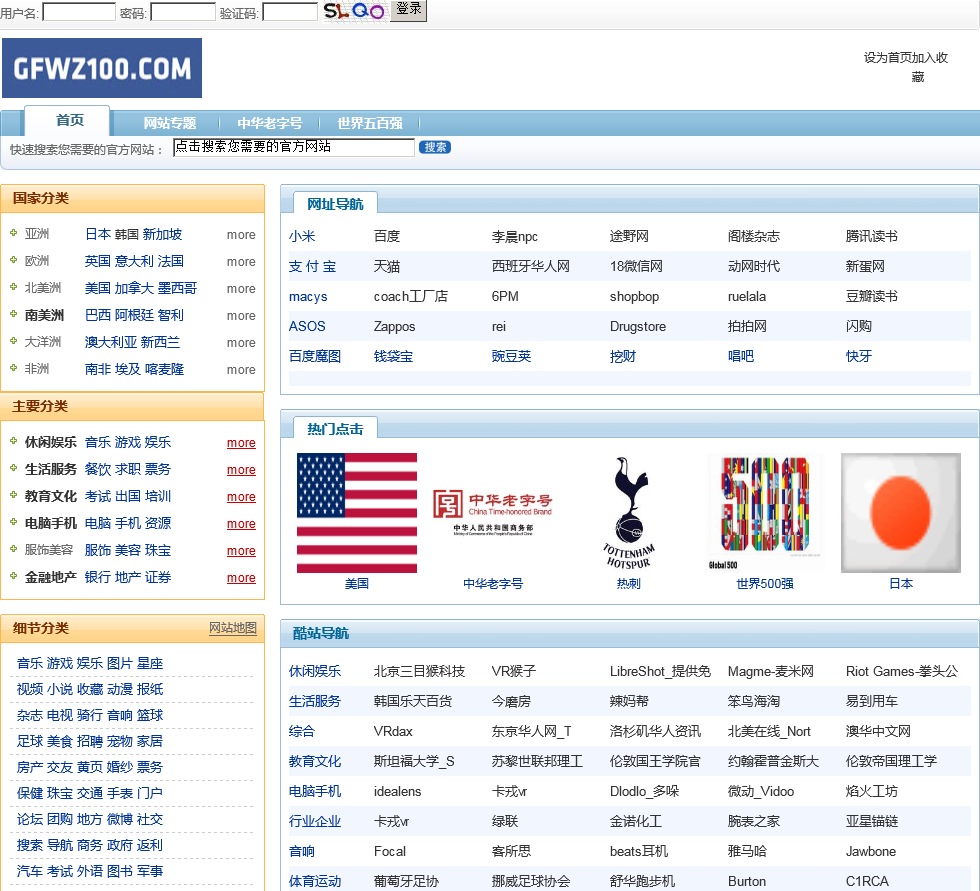This screenshot has width=980, height=891.
Task: Click 银行 in 金融地产 row
Action: click(x=98, y=577)
